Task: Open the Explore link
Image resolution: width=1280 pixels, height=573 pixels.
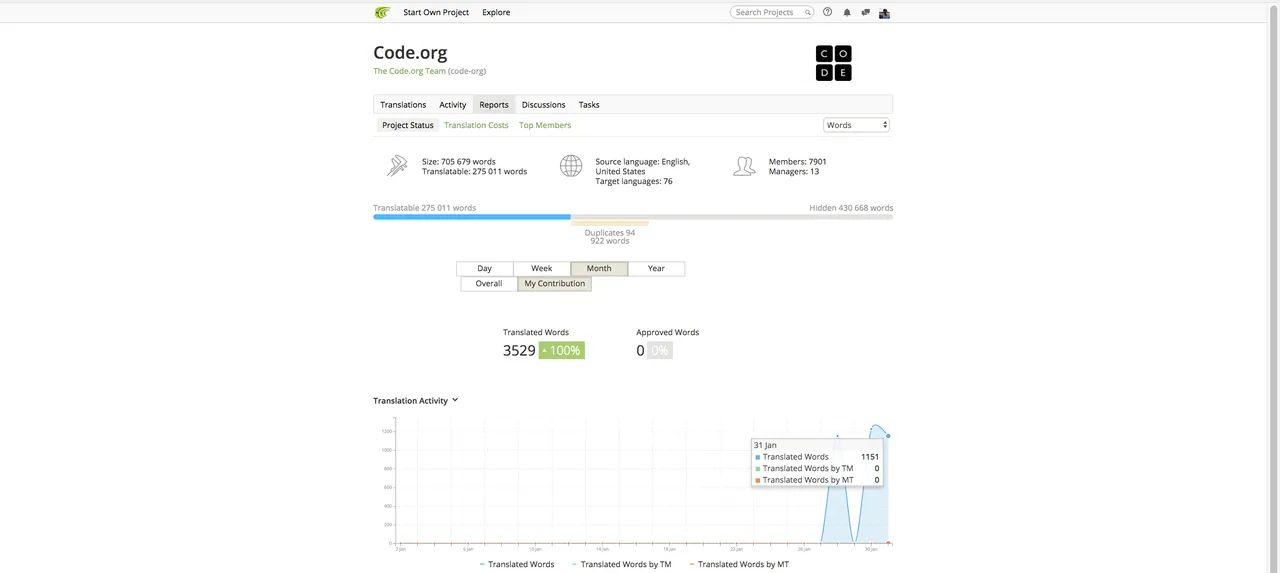Action: [496, 13]
